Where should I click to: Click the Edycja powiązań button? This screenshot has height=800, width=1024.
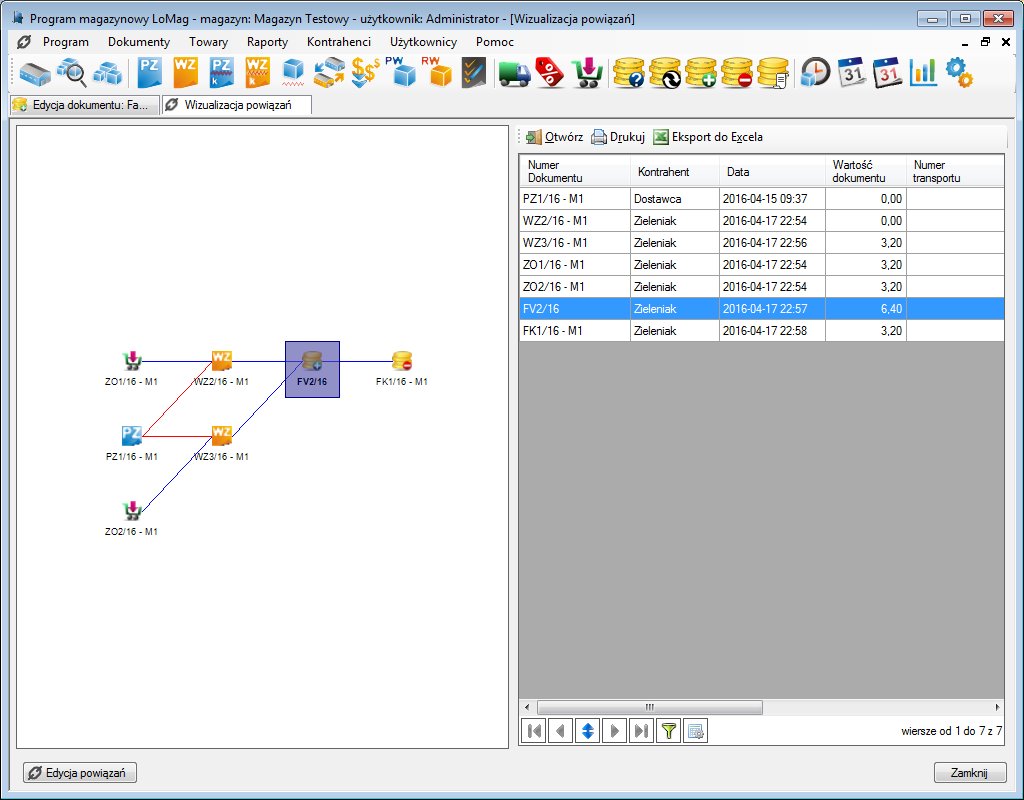80,773
